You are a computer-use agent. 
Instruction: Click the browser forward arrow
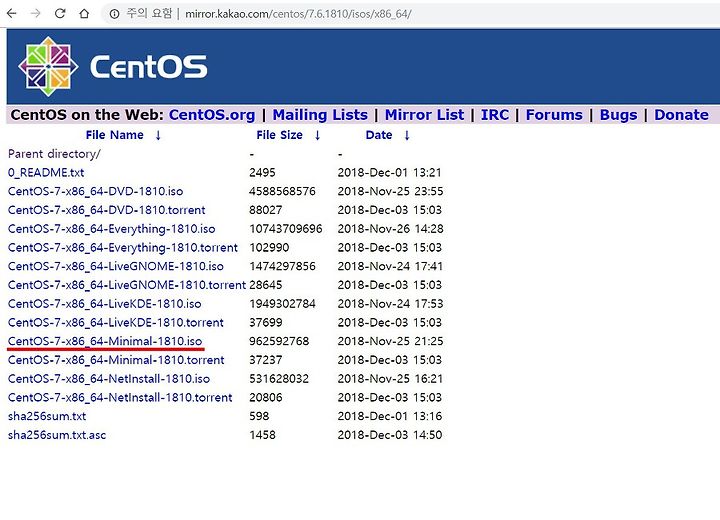(35, 14)
